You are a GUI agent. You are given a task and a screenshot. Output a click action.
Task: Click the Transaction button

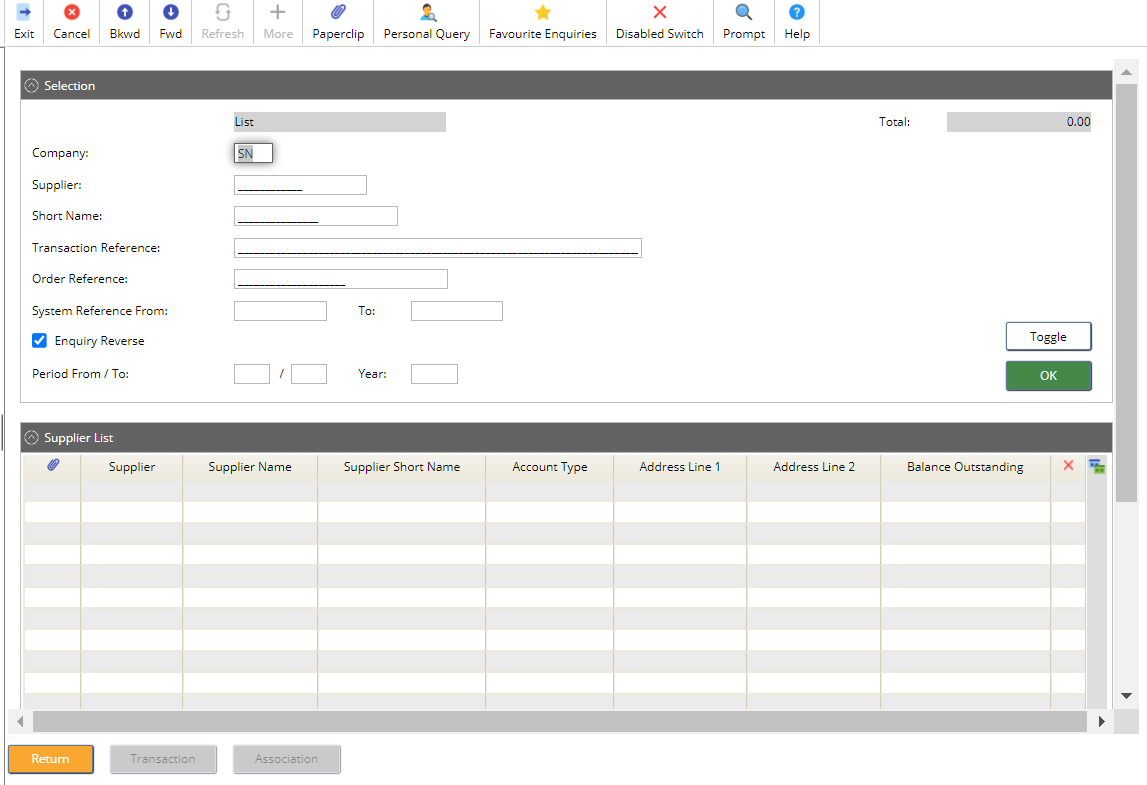[x=163, y=759]
